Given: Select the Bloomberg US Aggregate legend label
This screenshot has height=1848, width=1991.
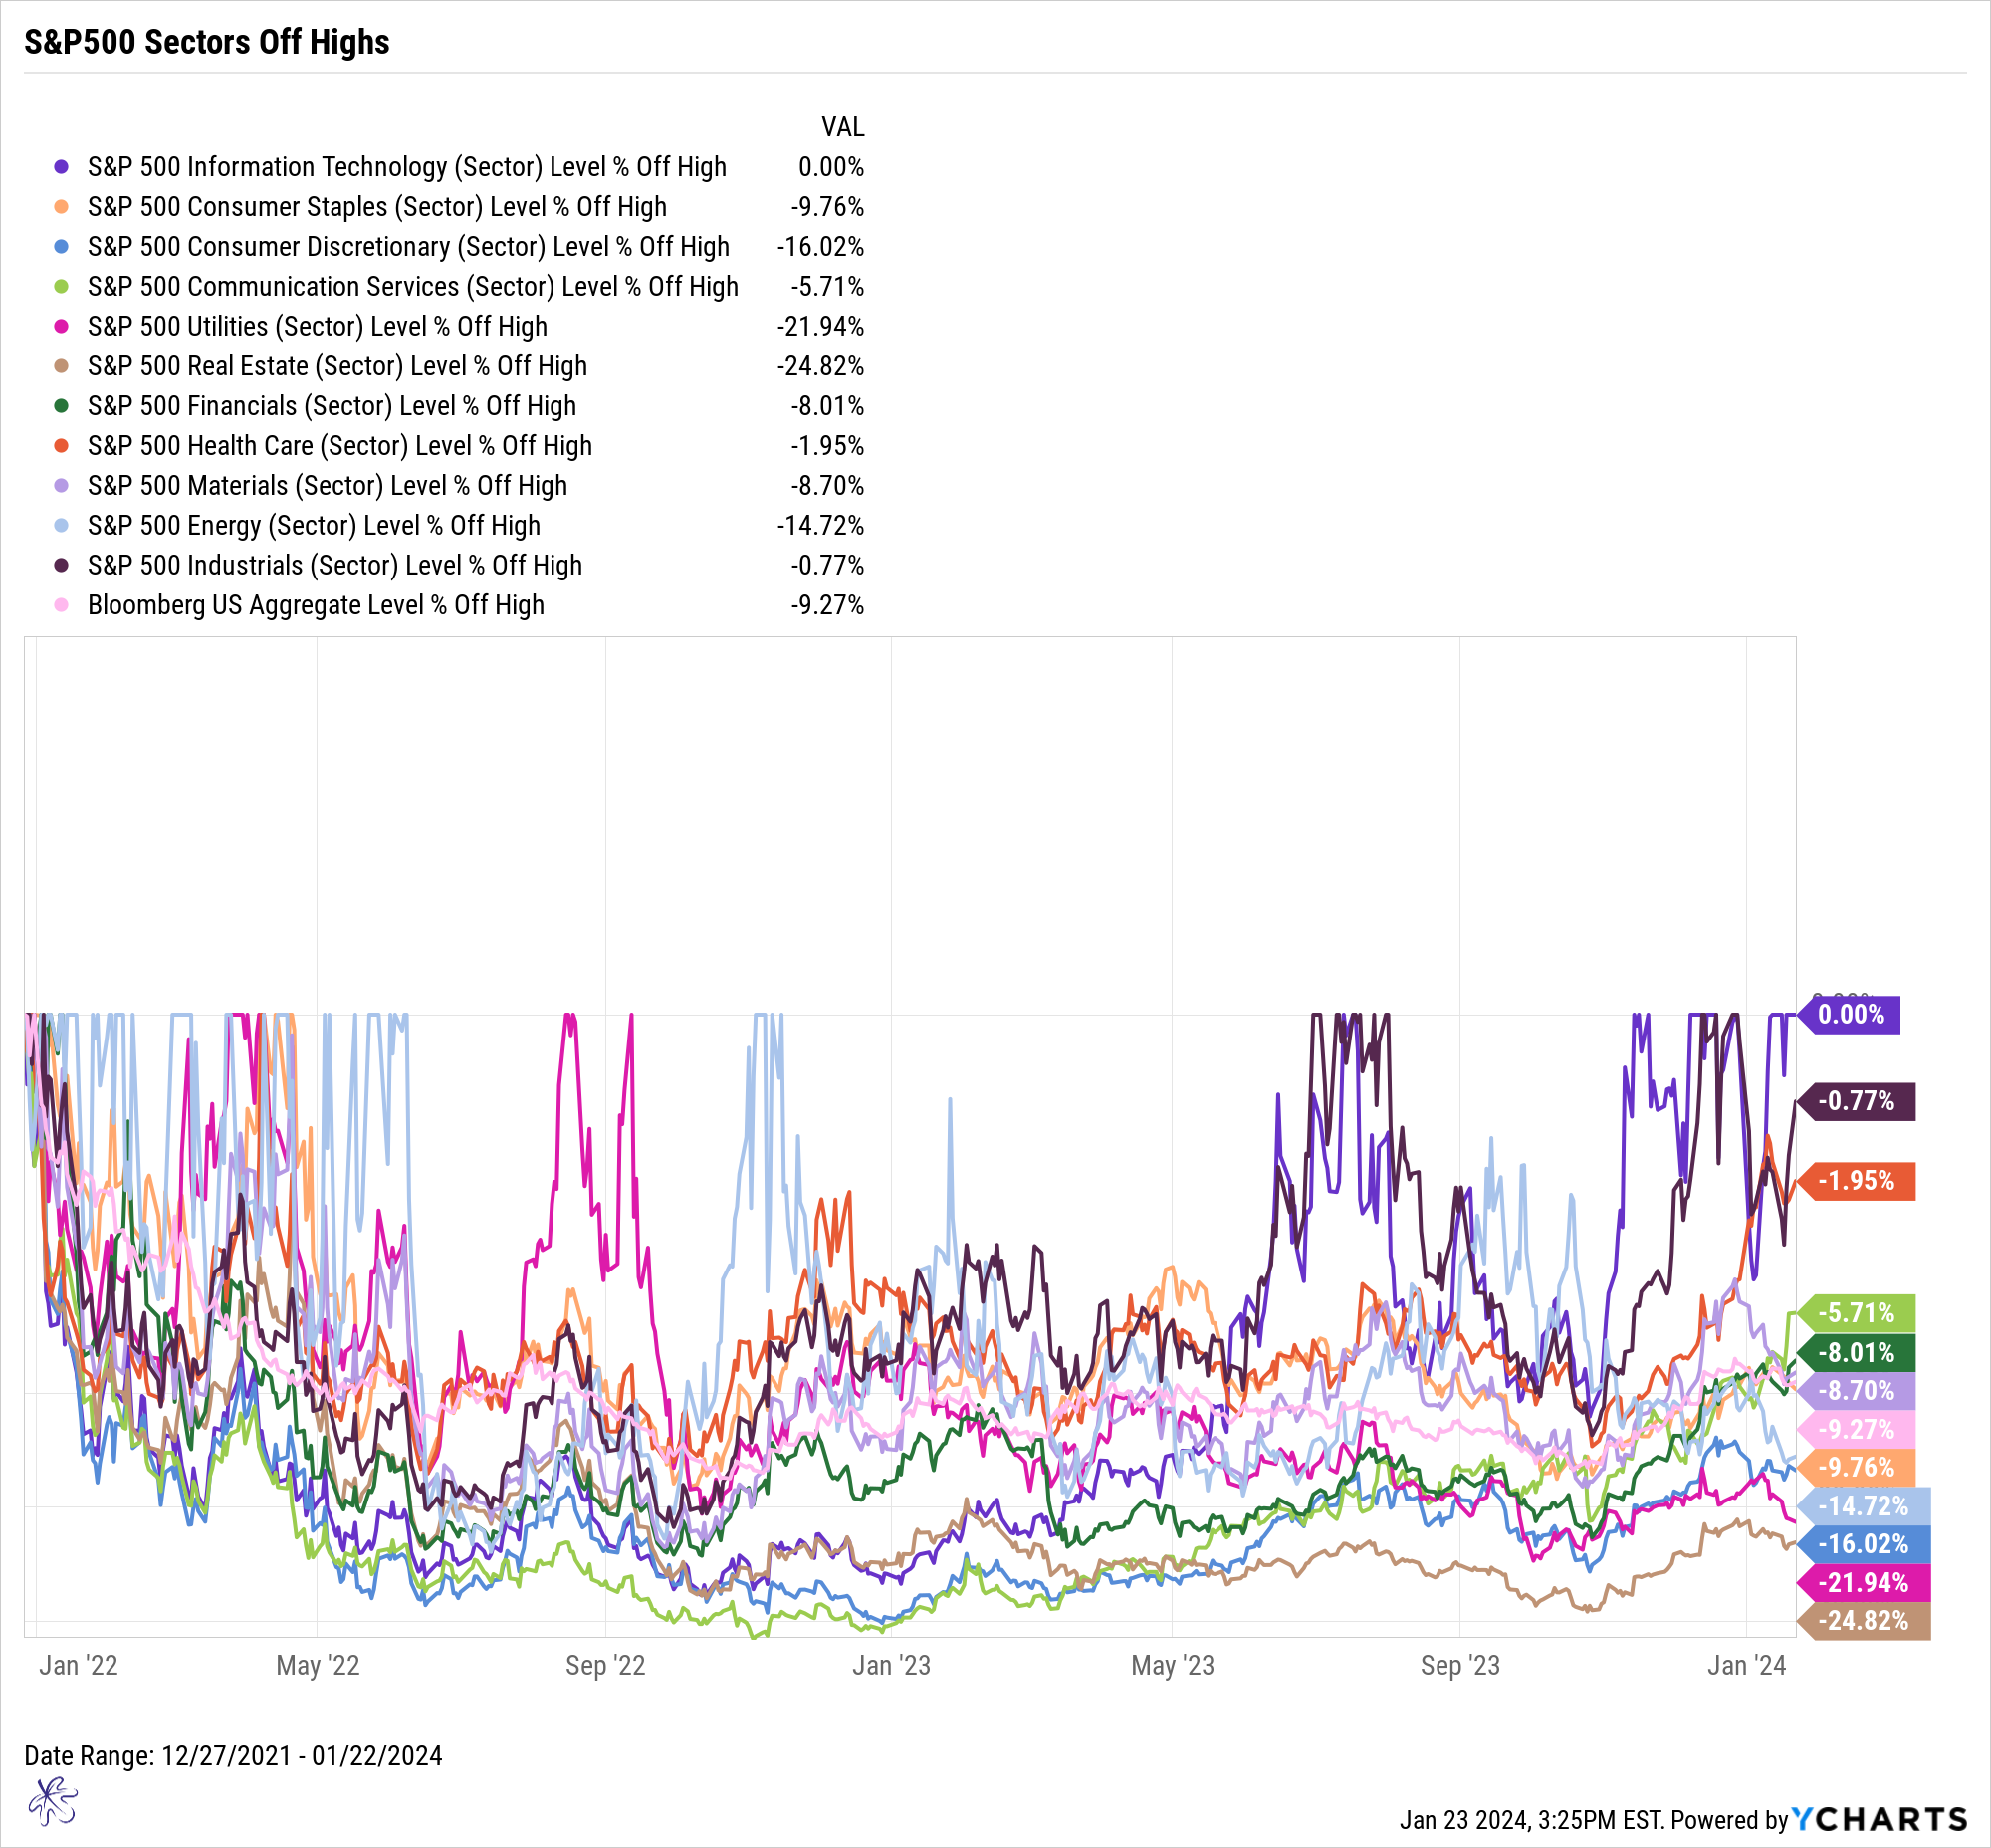Looking at the screenshot, I should point(316,606).
